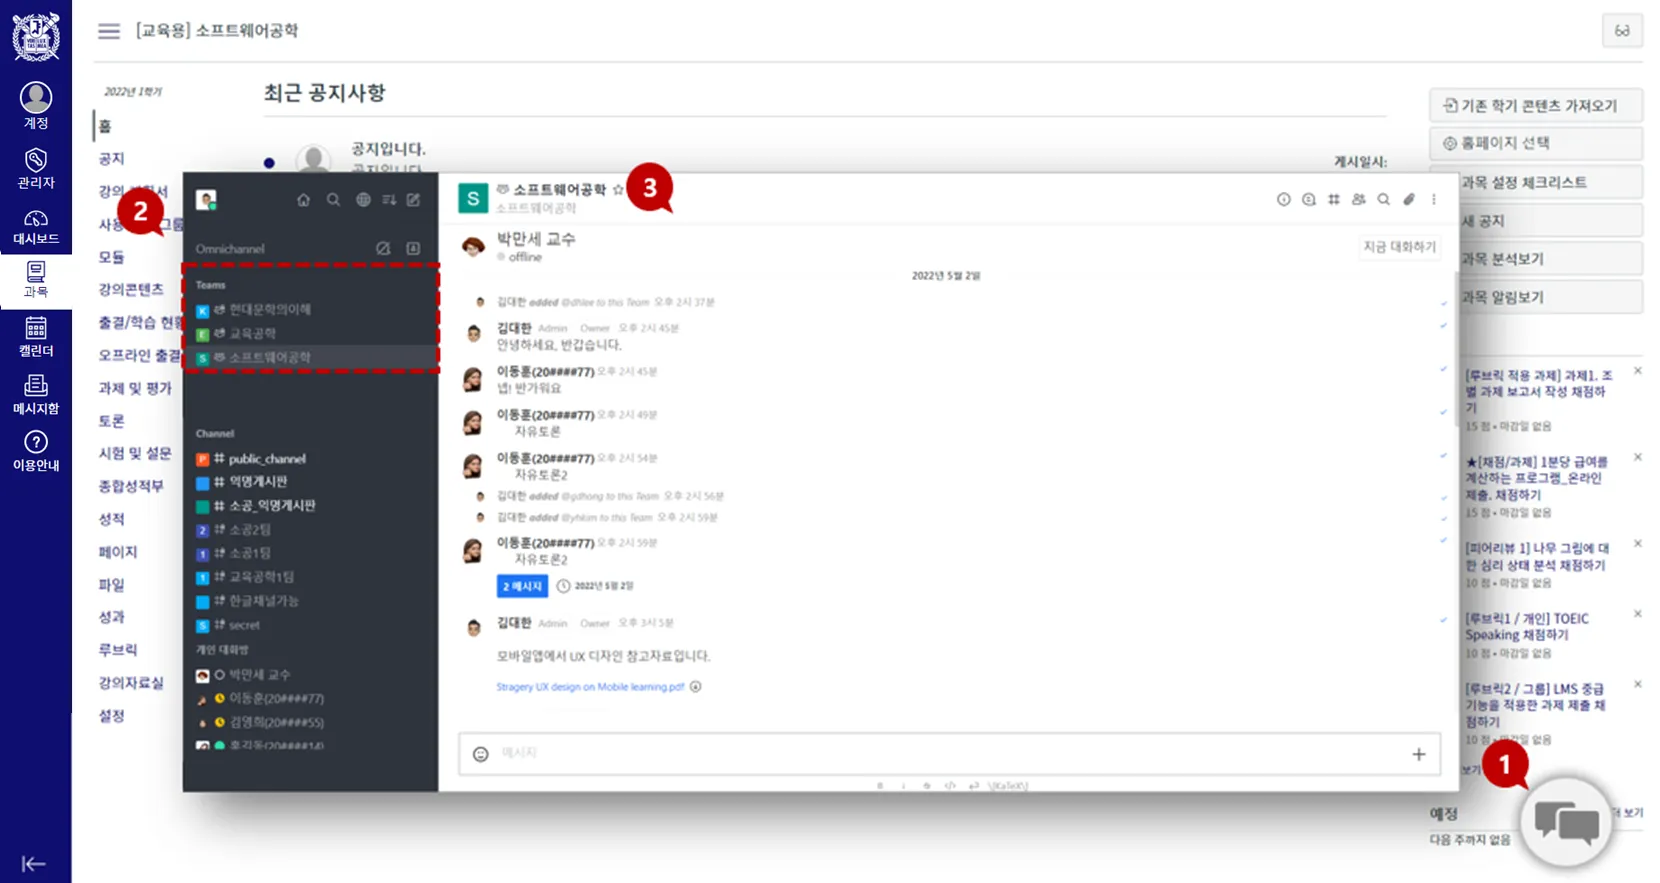Search messages icon in chat header
This screenshot has width=1660, height=883.
tap(1383, 199)
